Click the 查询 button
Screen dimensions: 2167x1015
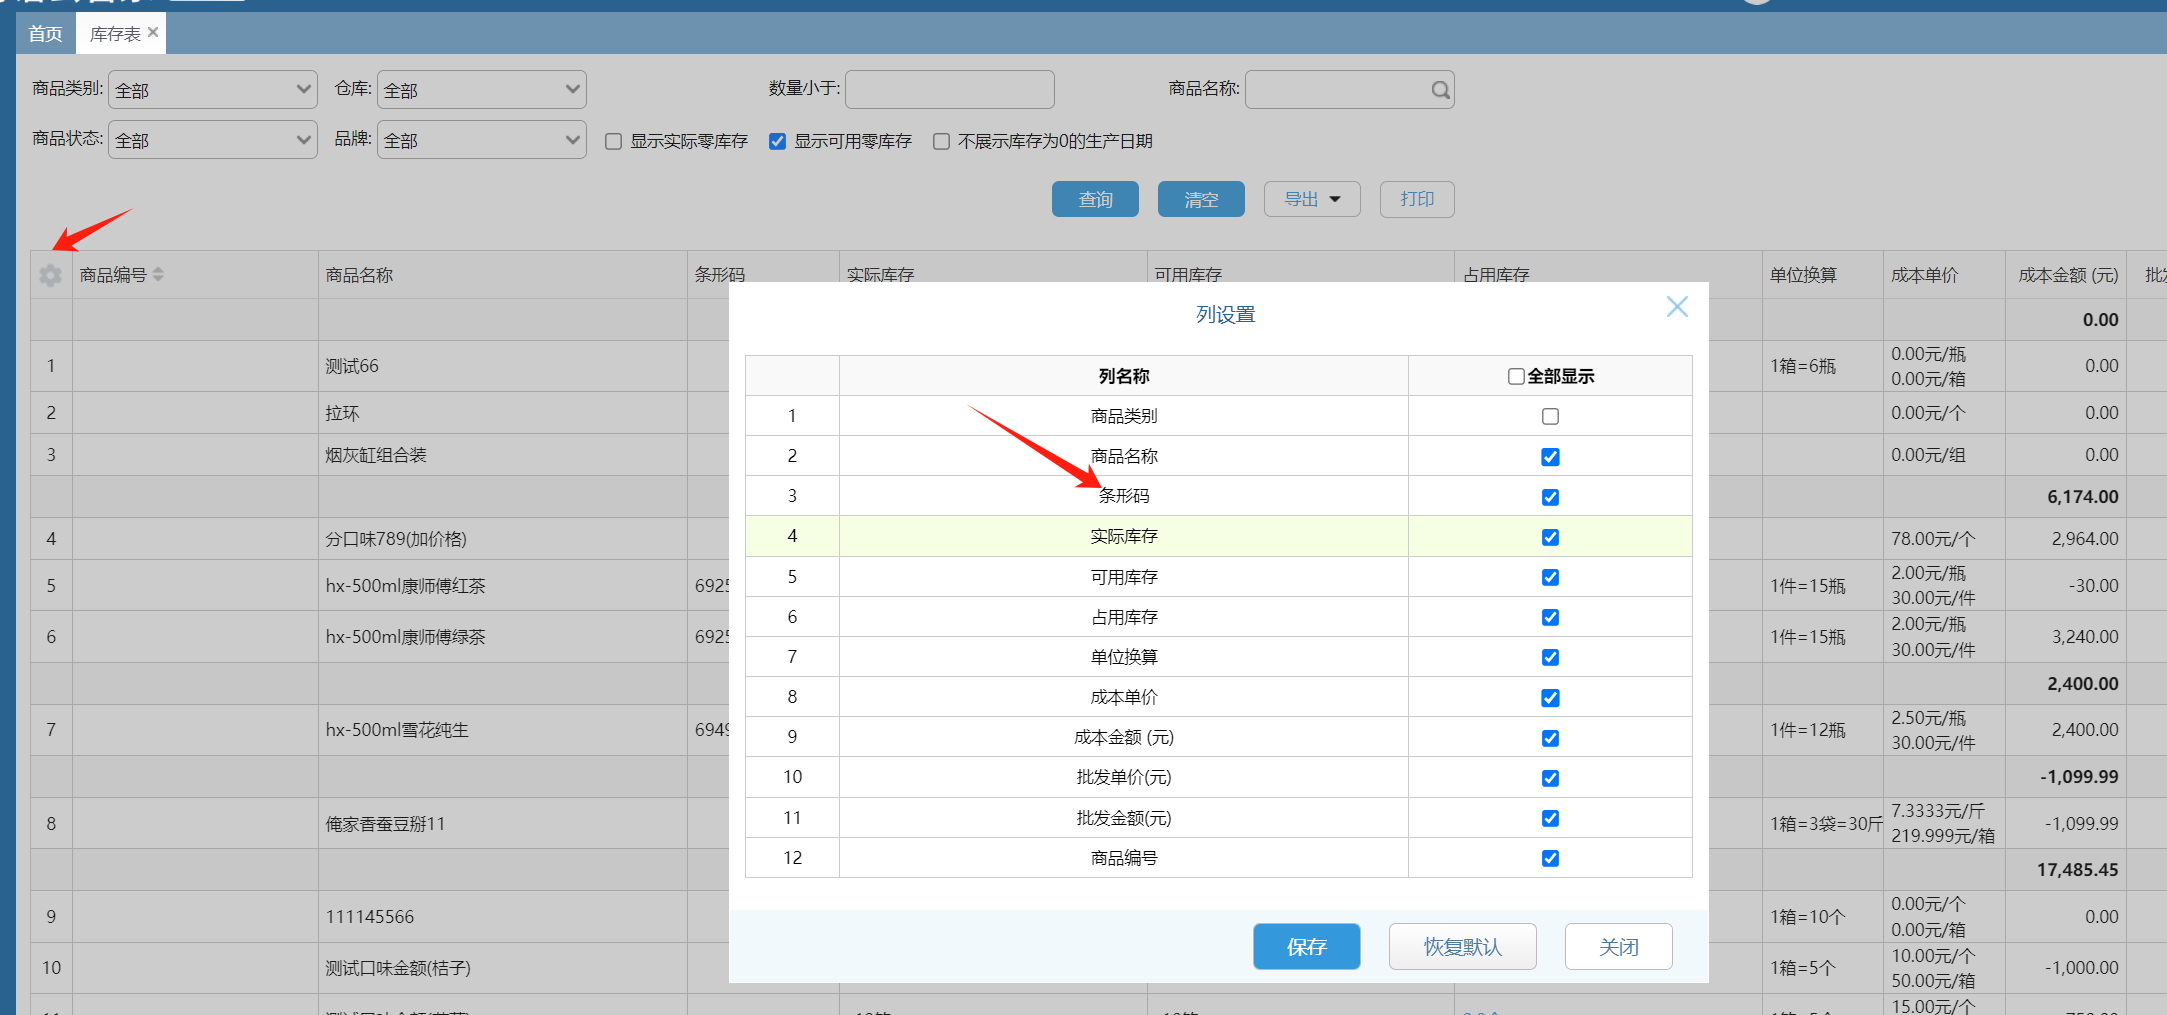click(1095, 199)
